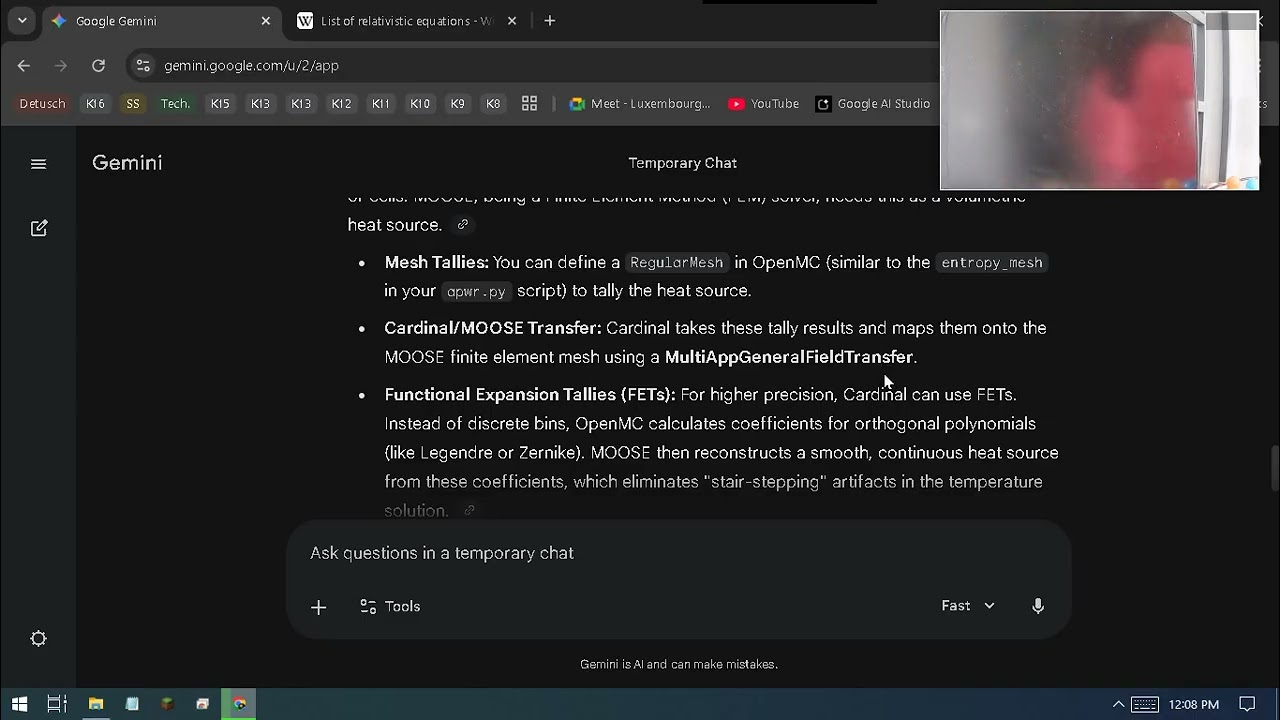This screenshot has height=720, width=1280.
Task: Expand the Fast model selector dropdown
Action: (x=968, y=606)
